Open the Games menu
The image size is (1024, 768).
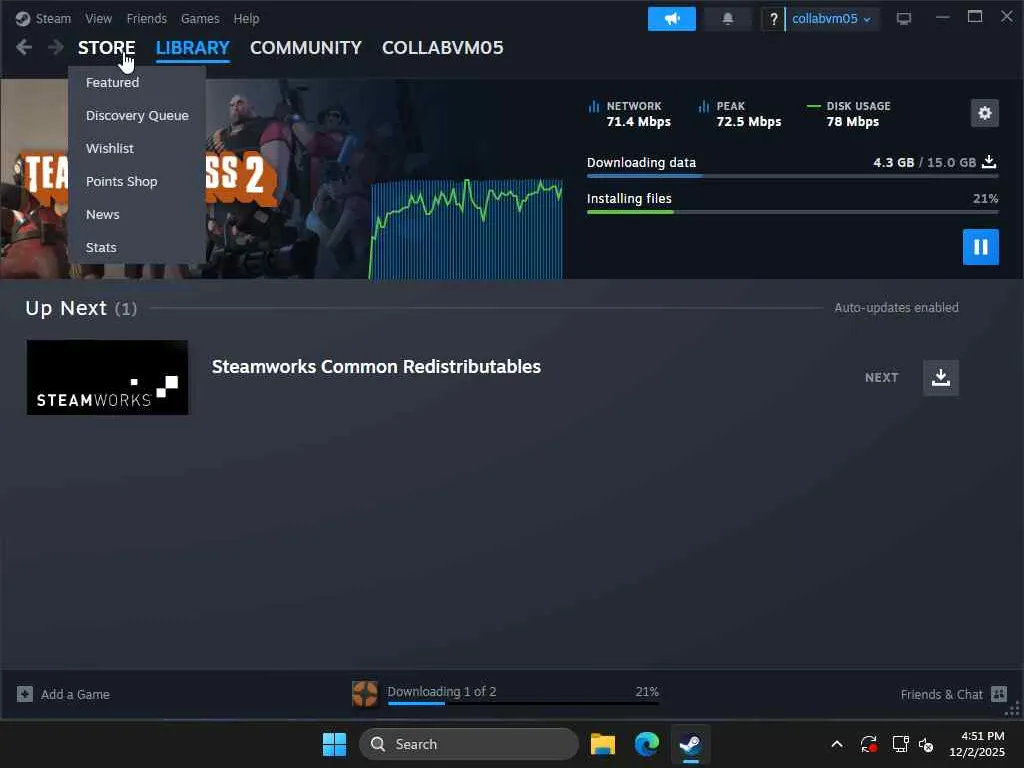200,18
